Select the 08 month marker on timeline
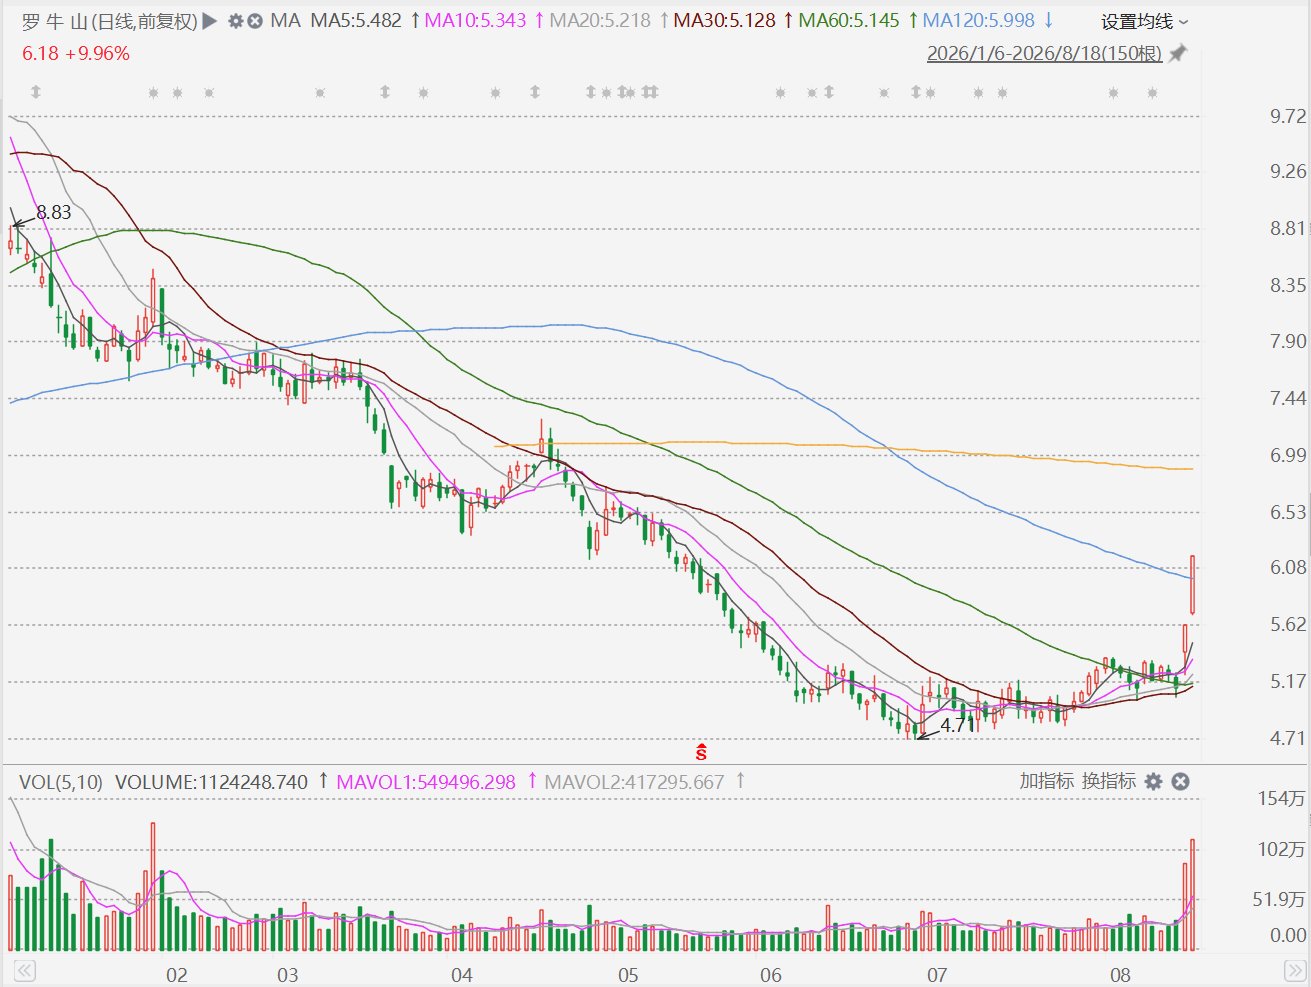 (1120, 975)
